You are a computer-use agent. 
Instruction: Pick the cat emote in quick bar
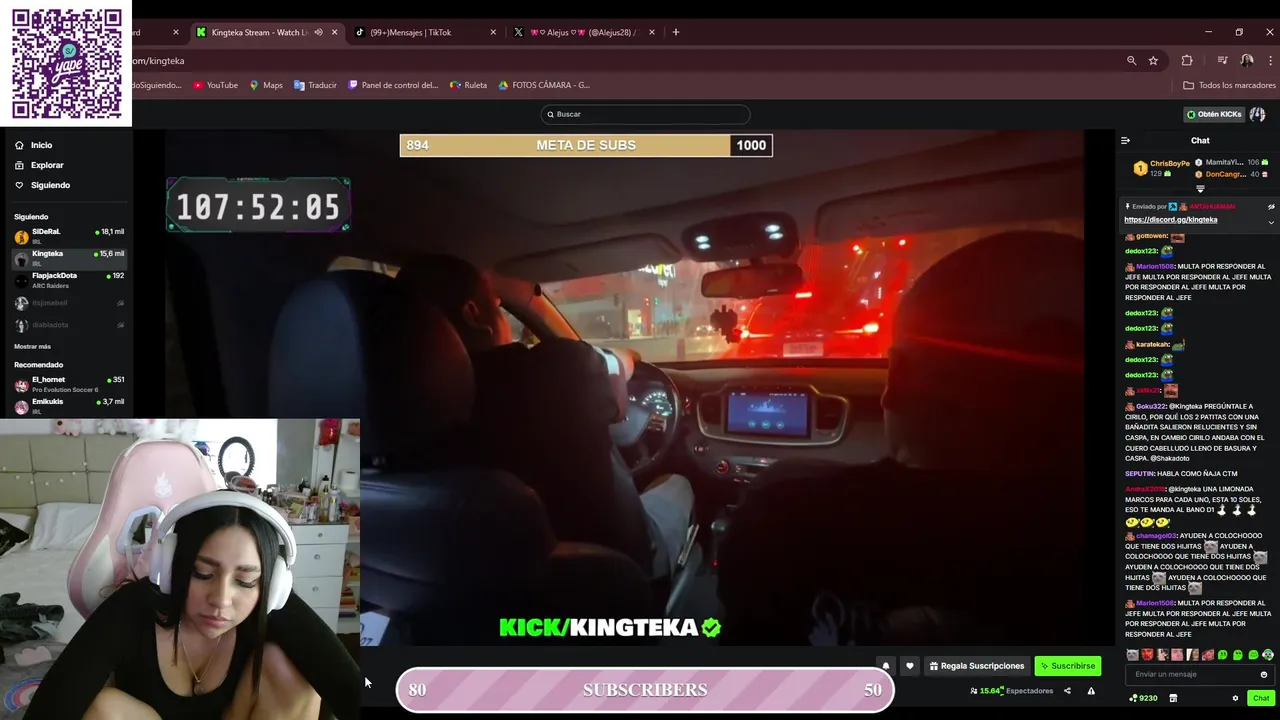pyautogui.click(x=1132, y=655)
